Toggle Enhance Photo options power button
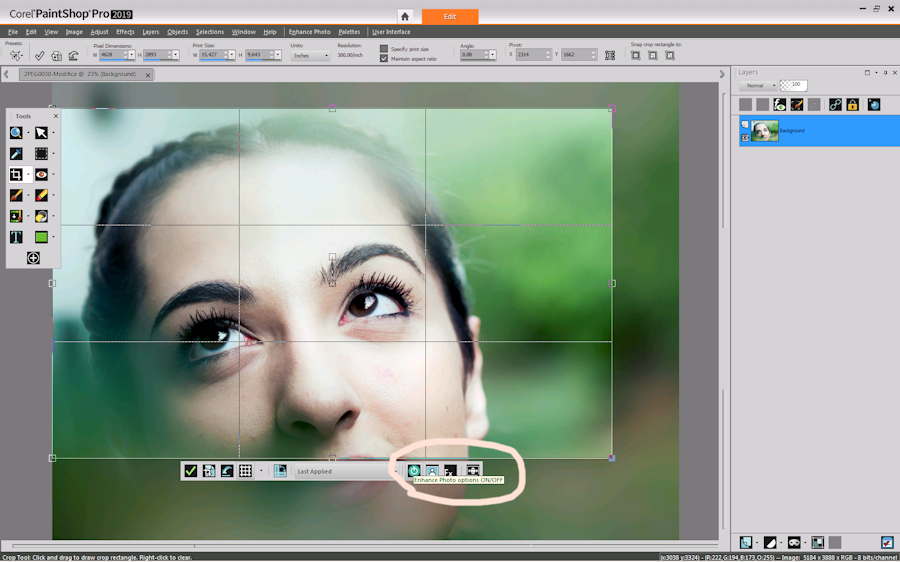The width and height of the screenshot is (900, 562). pyautogui.click(x=413, y=471)
